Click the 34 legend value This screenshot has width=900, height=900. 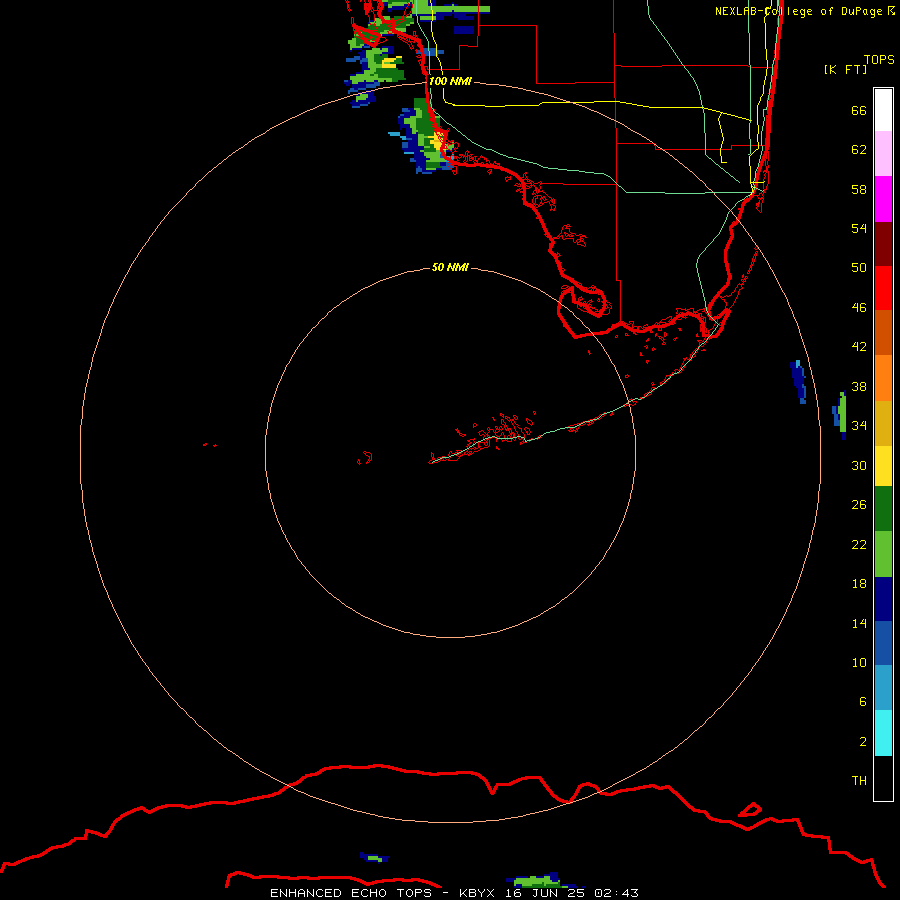click(859, 425)
